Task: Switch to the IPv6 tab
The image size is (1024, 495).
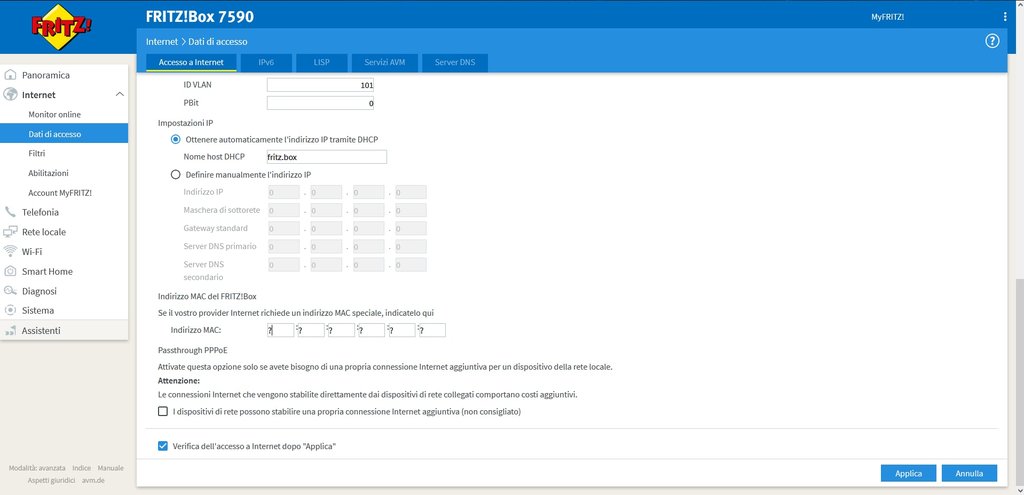Action: [x=266, y=63]
